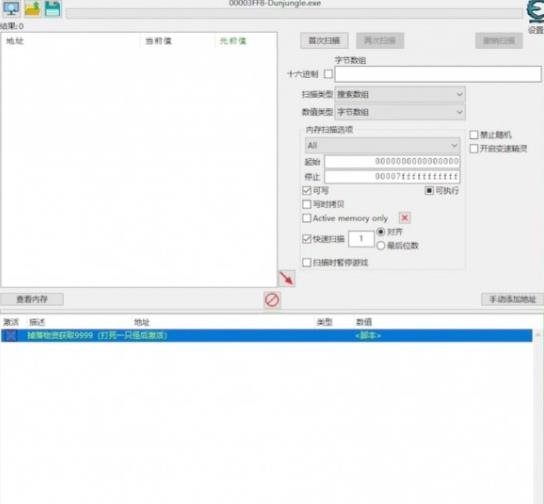544x504 pixels.
Task: Click the start address field
Action: [392, 162]
